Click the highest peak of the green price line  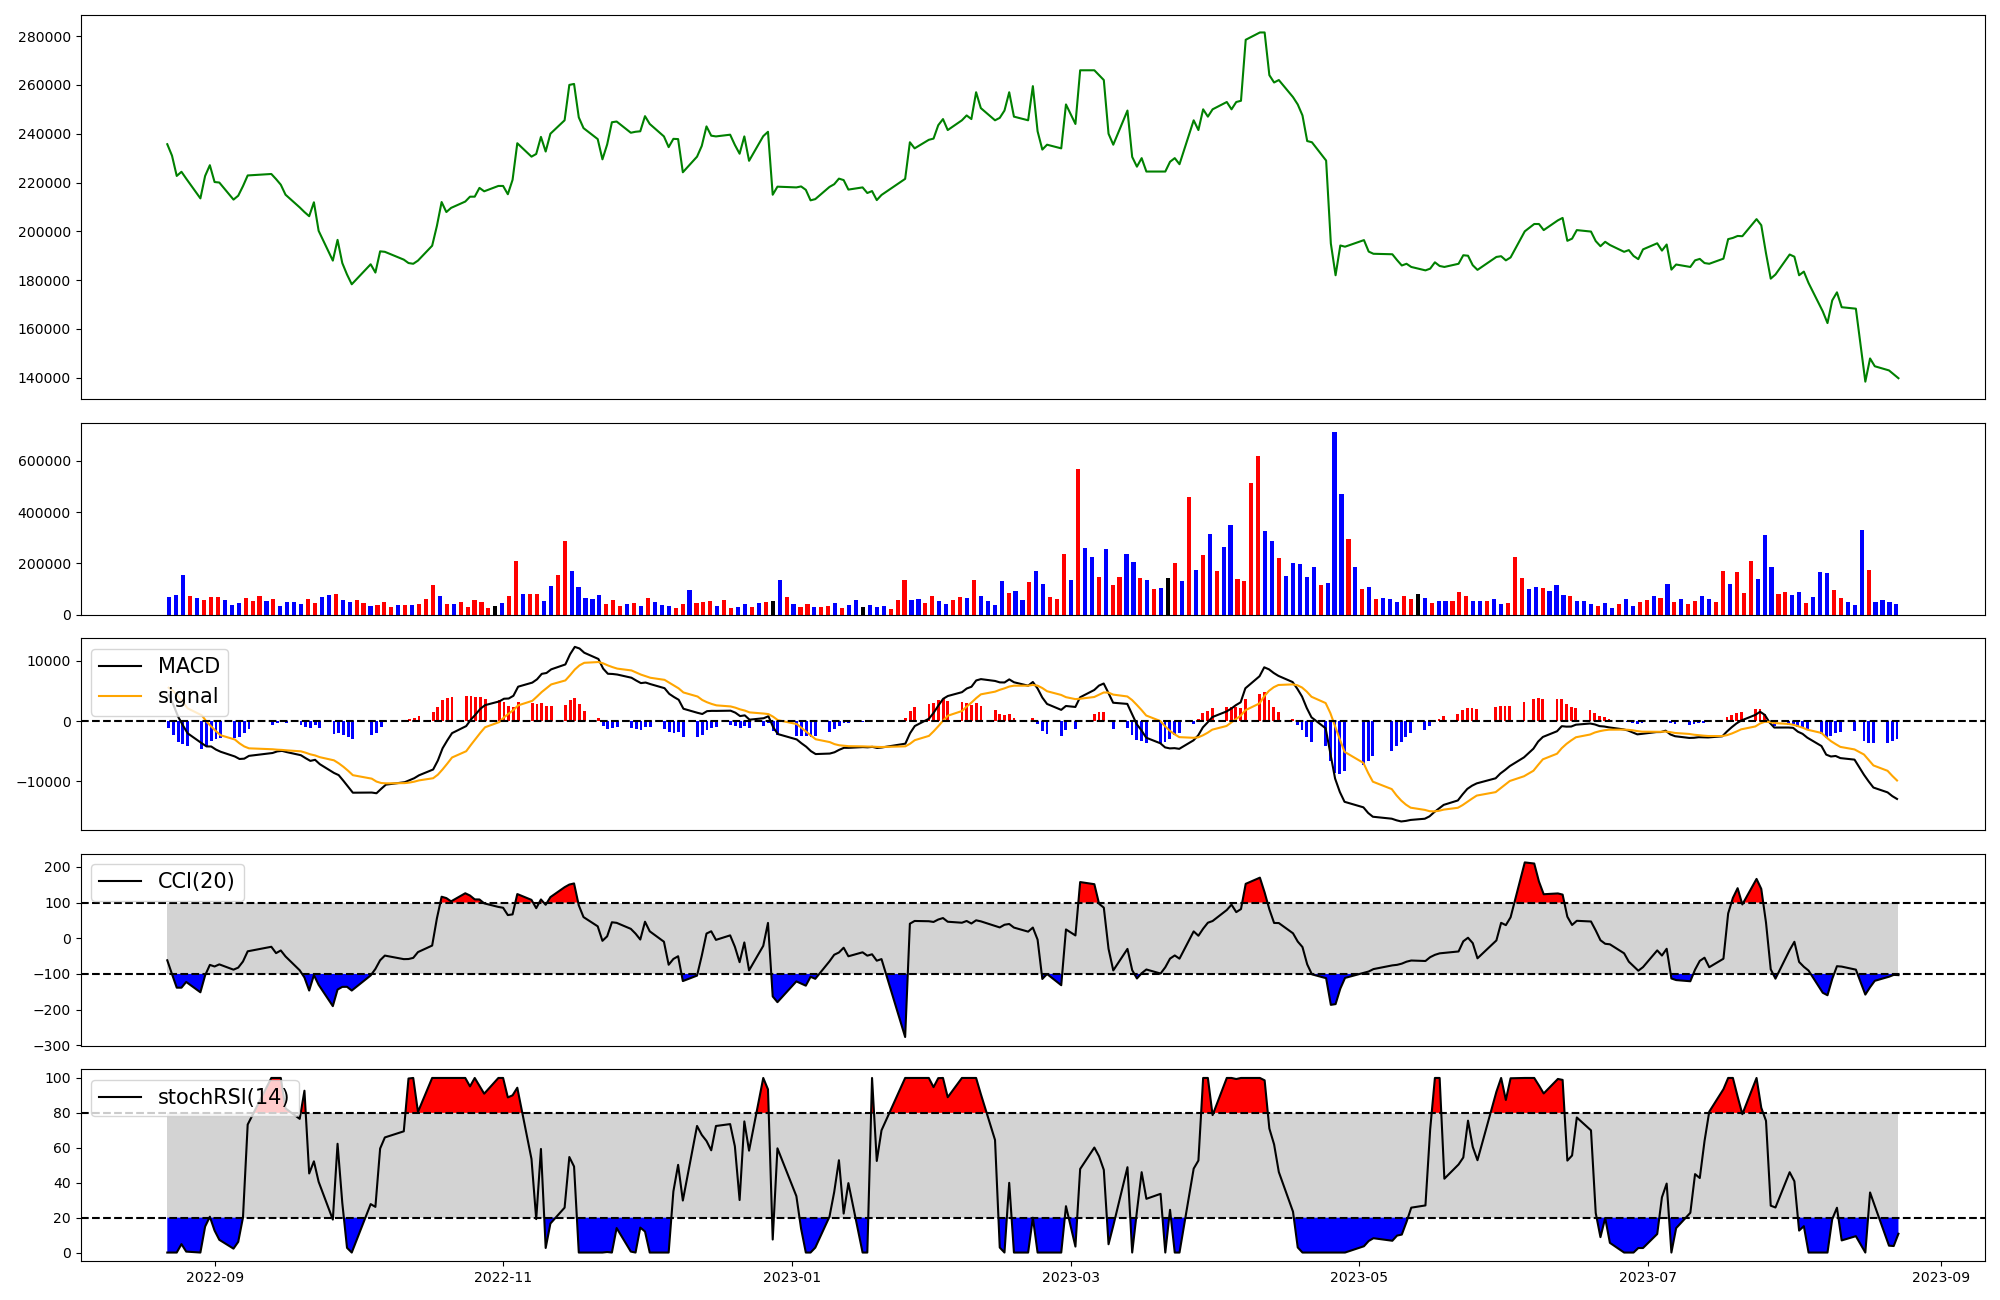[x=1262, y=33]
